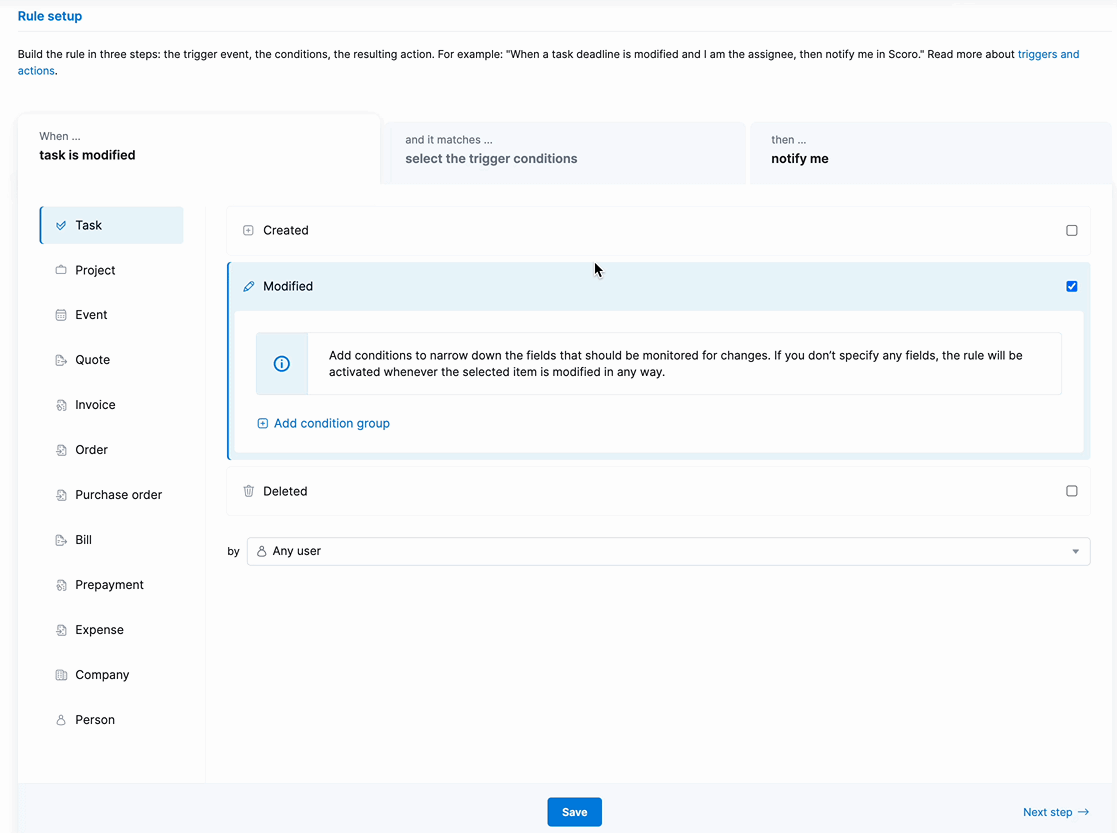Click the Expense icon
1117x833 pixels.
point(61,630)
